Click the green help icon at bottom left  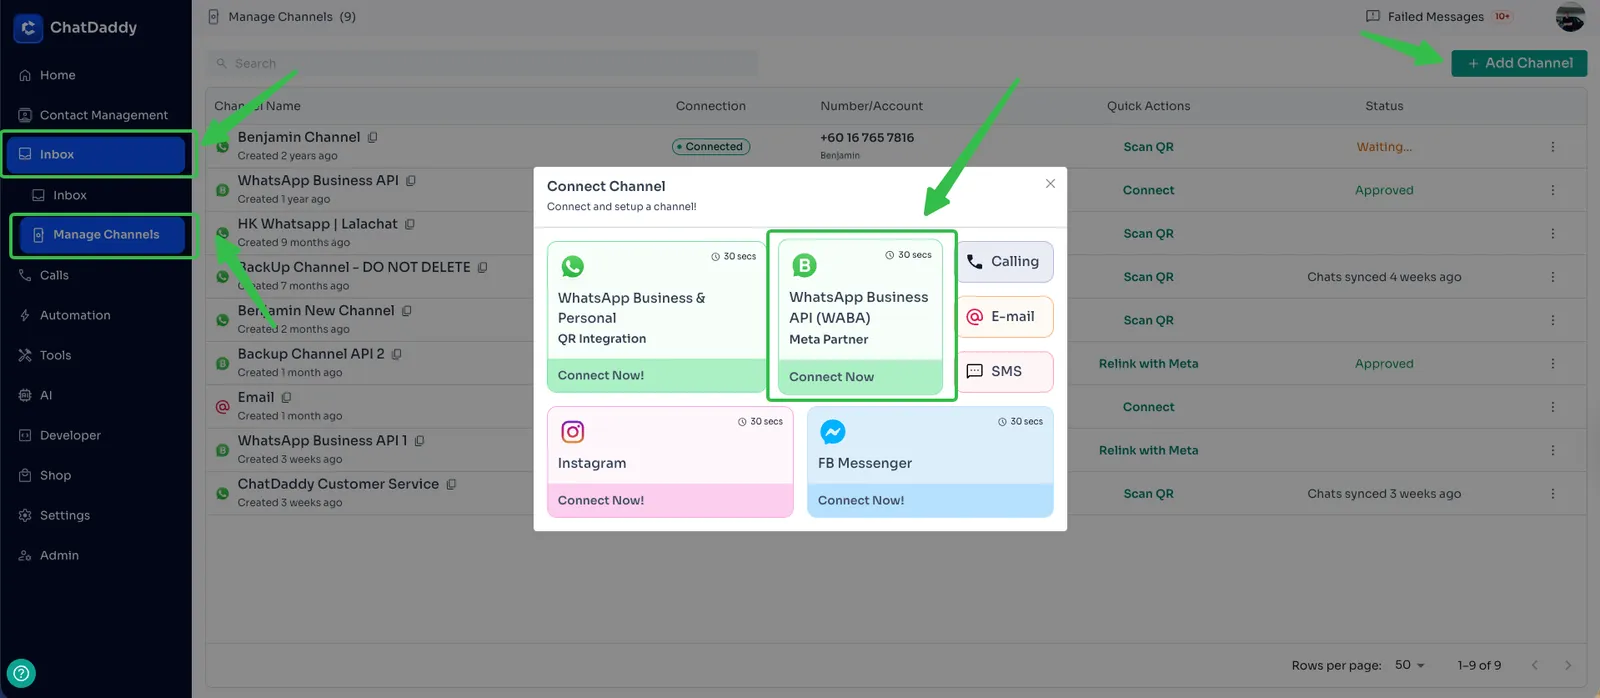pyautogui.click(x=21, y=673)
